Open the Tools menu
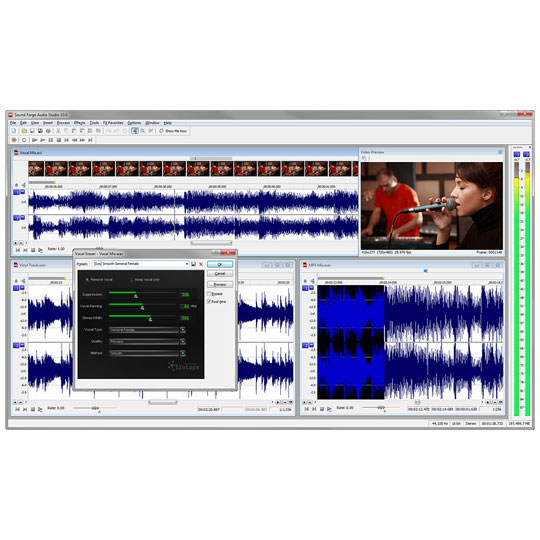 point(94,123)
